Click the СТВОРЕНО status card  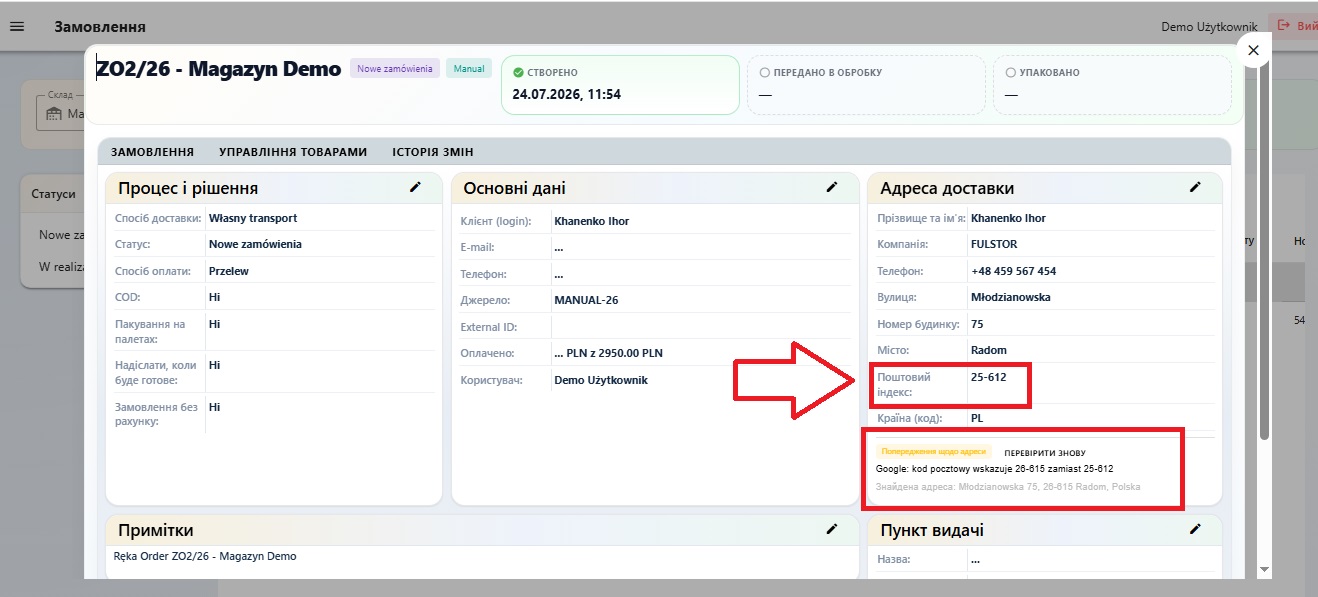coord(619,84)
